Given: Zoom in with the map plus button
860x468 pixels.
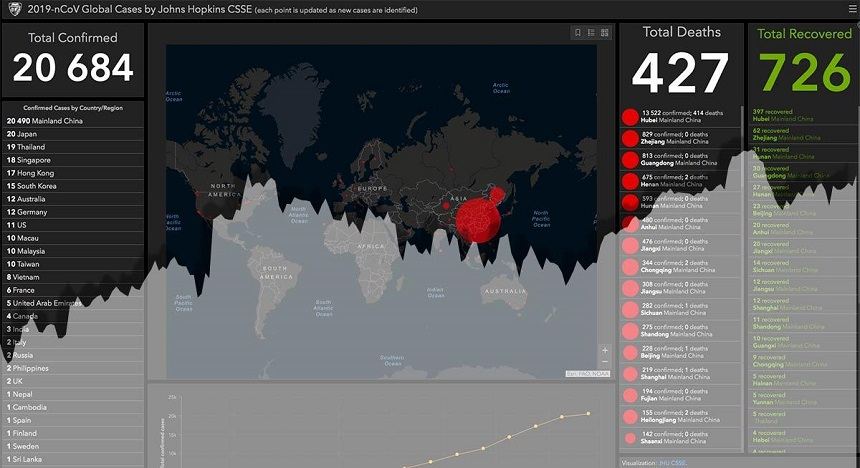Looking at the screenshot, I should tap(604, 351).
